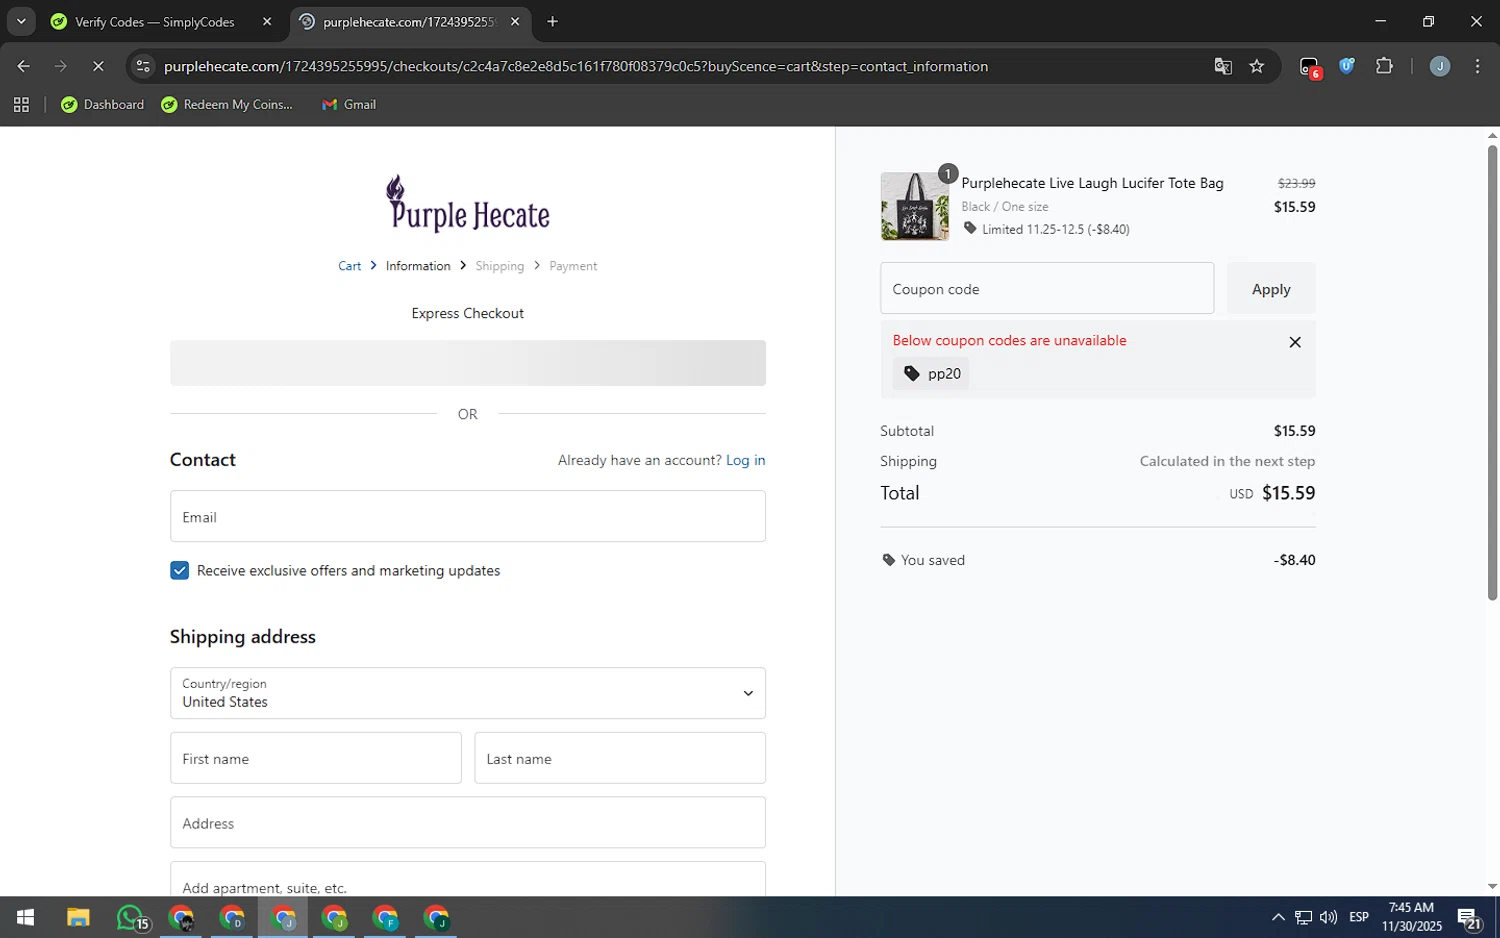Open the apps grid in the bookmarks bar
1500x938 pixels.
[21, 104]
